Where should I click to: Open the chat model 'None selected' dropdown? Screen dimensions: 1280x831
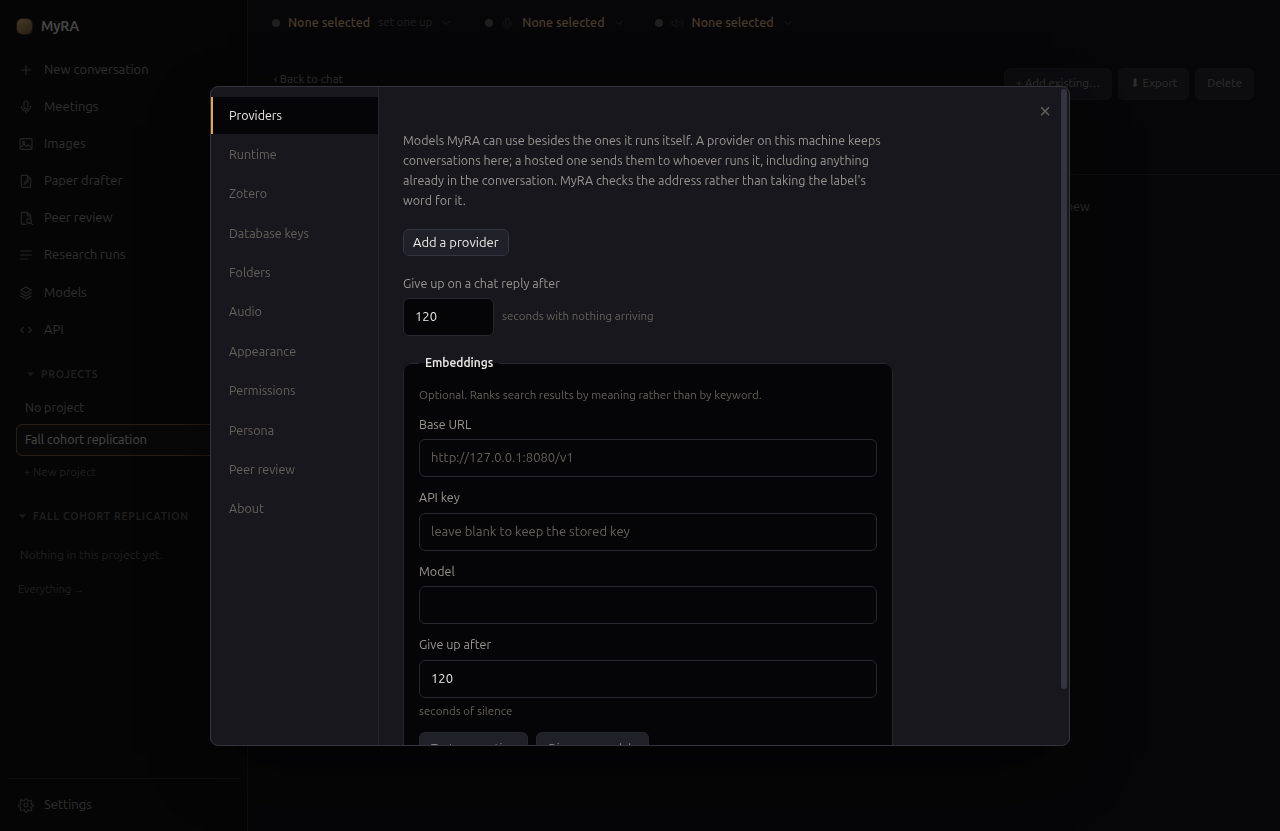click(362, 22)
